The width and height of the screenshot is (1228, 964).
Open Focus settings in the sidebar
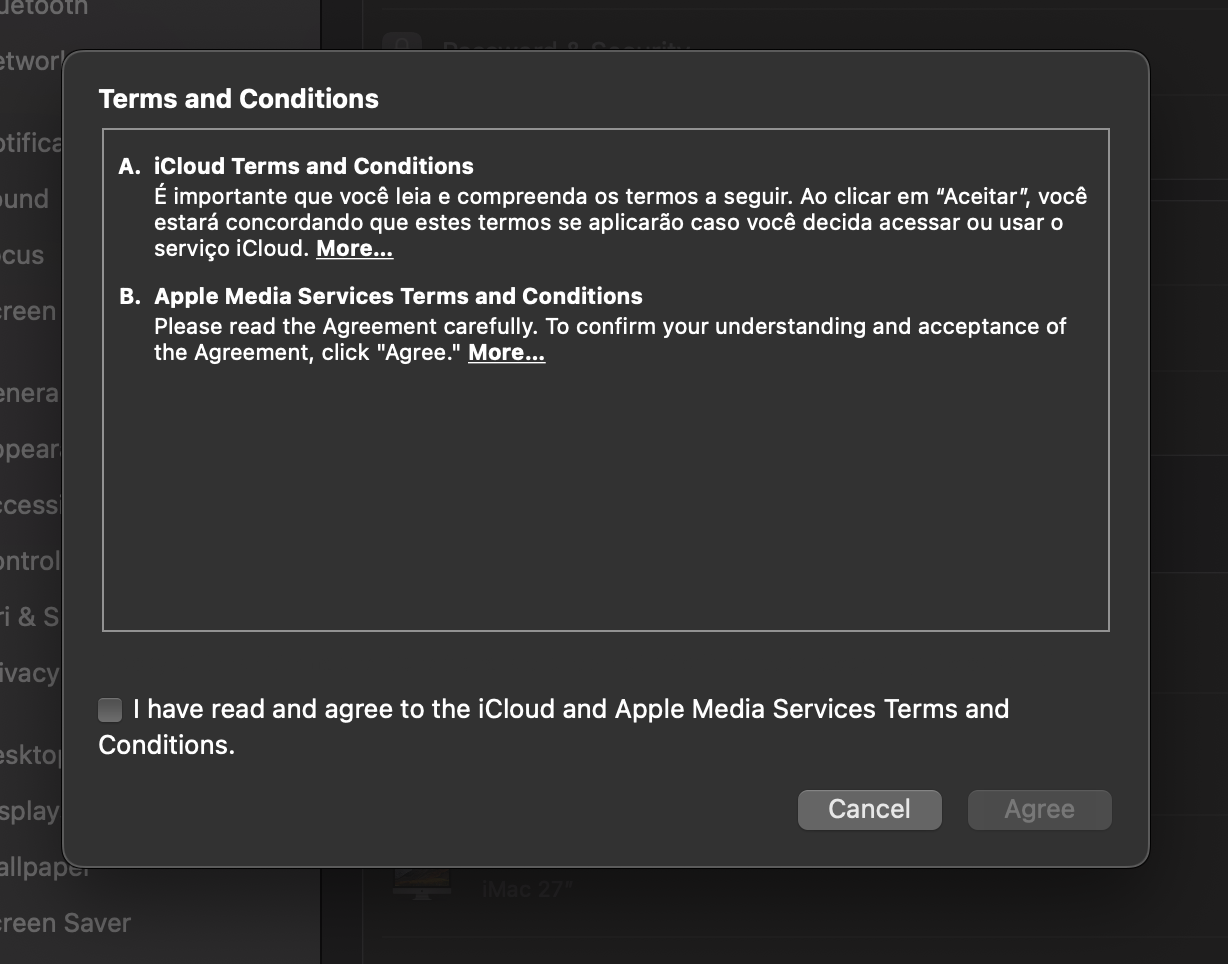click(x=23, y=255)
